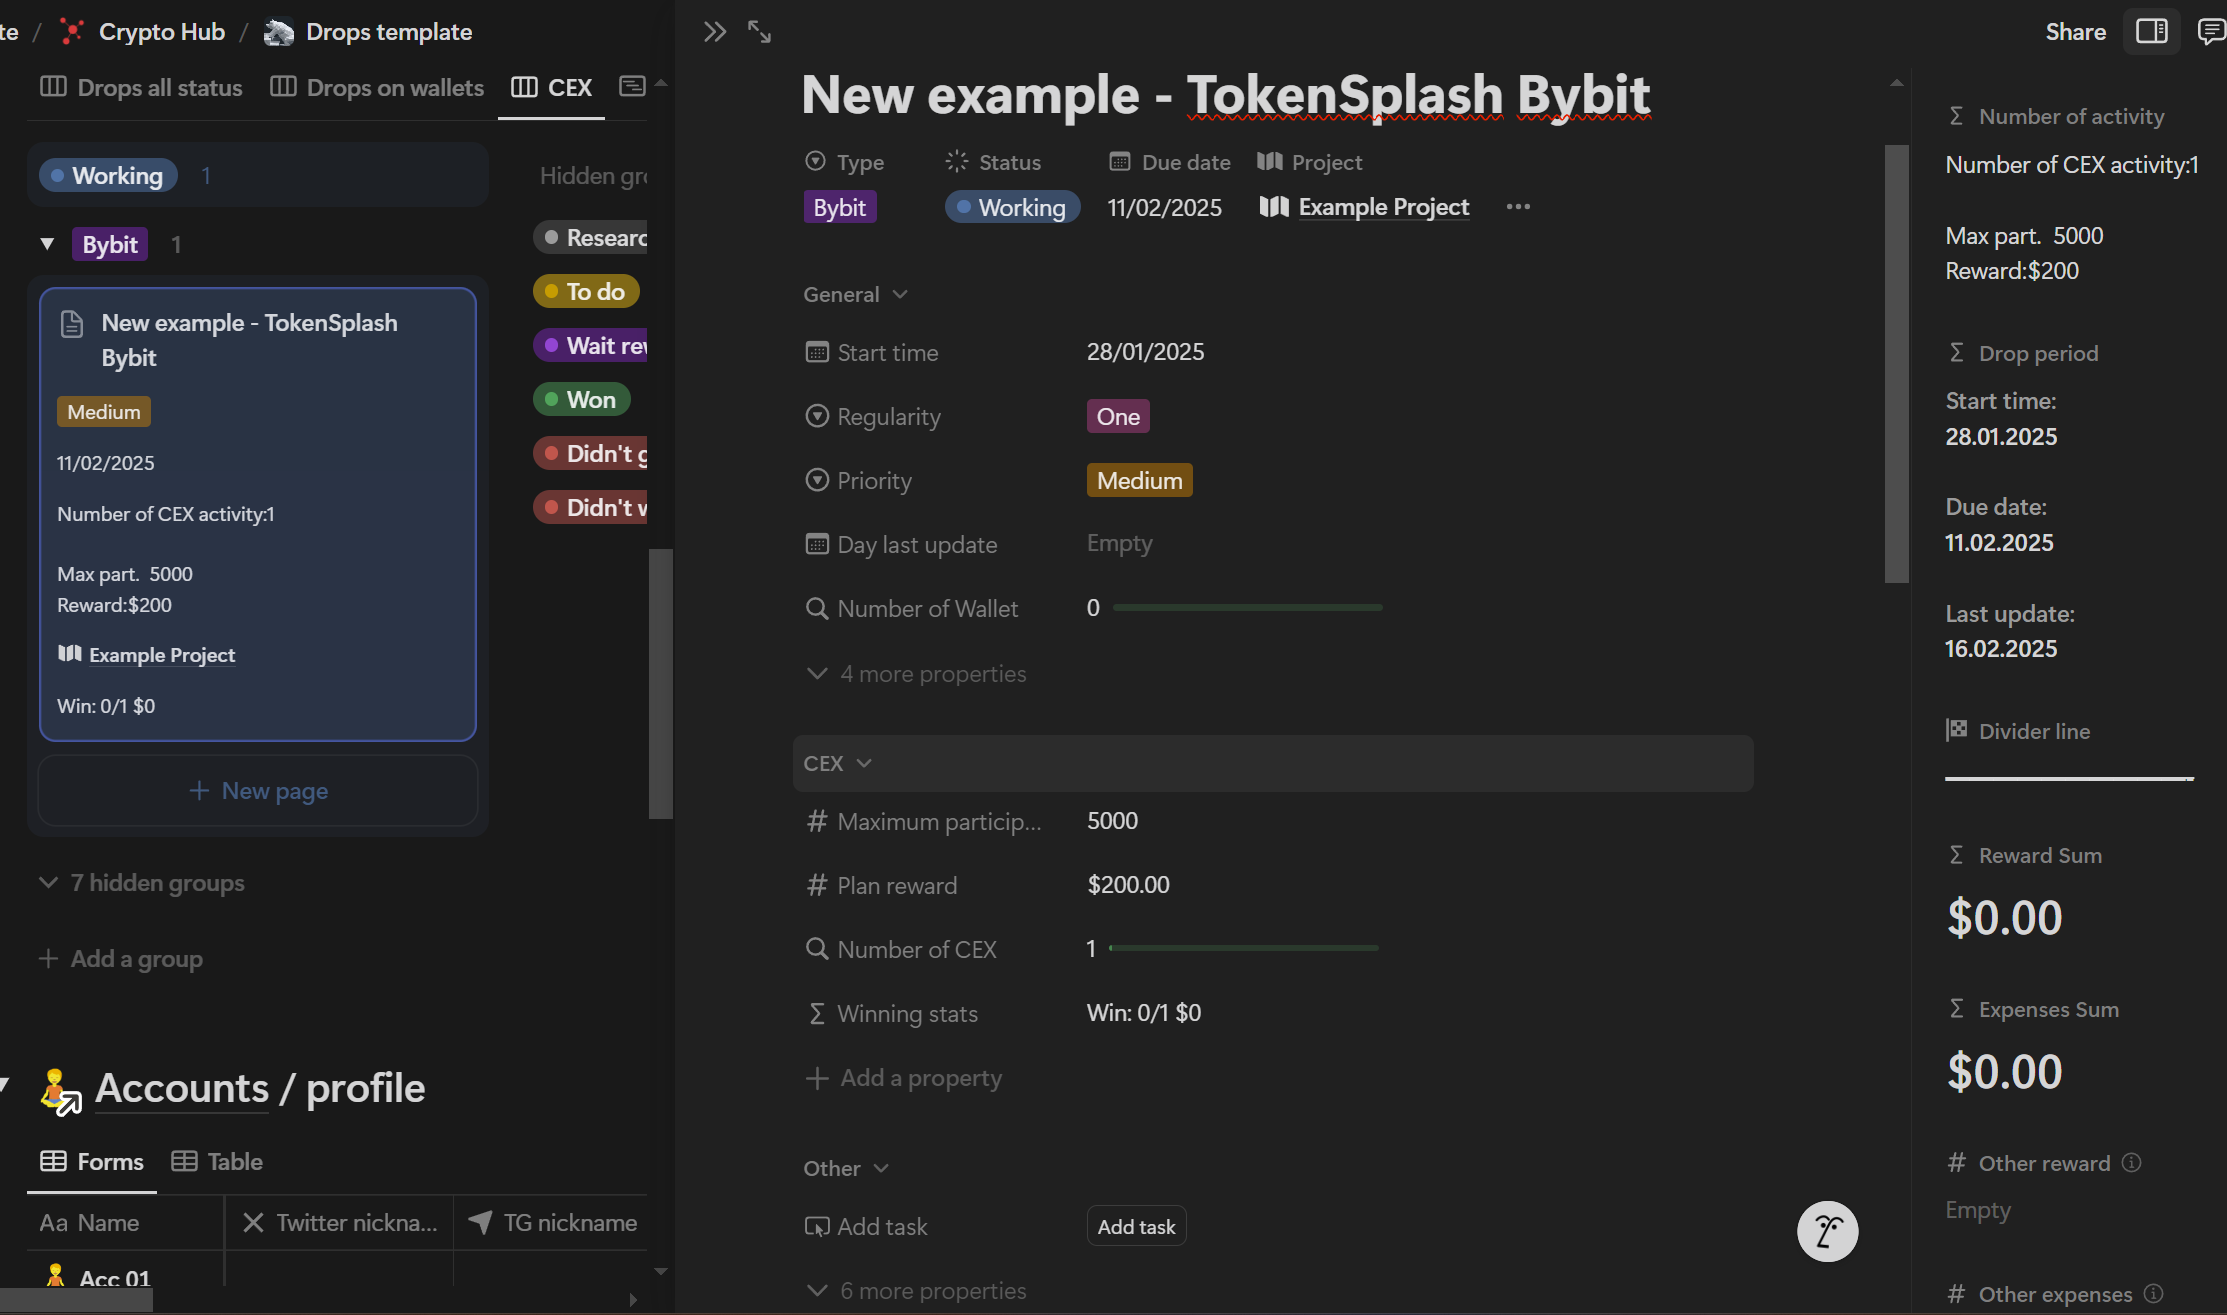Open the TokenSplash Bybit card

coord(258,514)
